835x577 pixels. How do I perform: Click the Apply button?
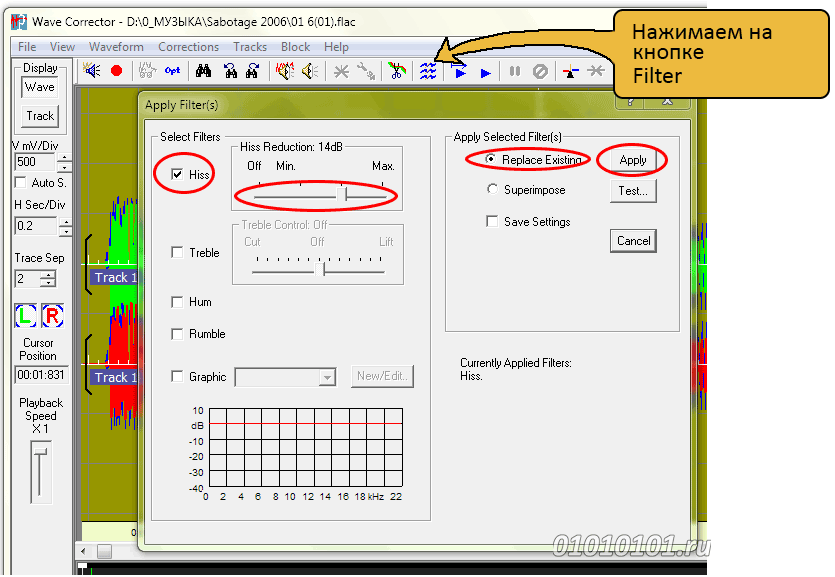click(x=633, y=160)
